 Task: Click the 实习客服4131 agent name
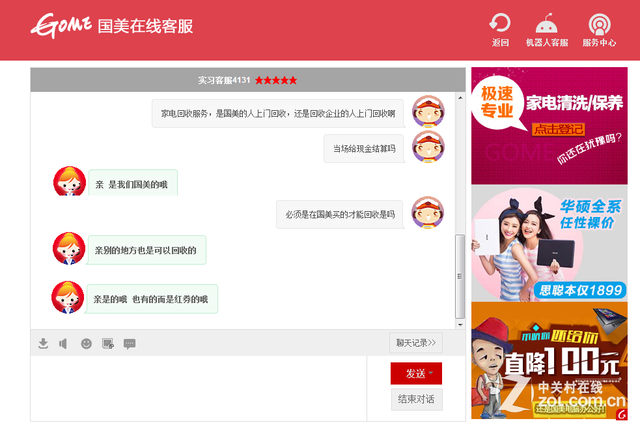224,80
